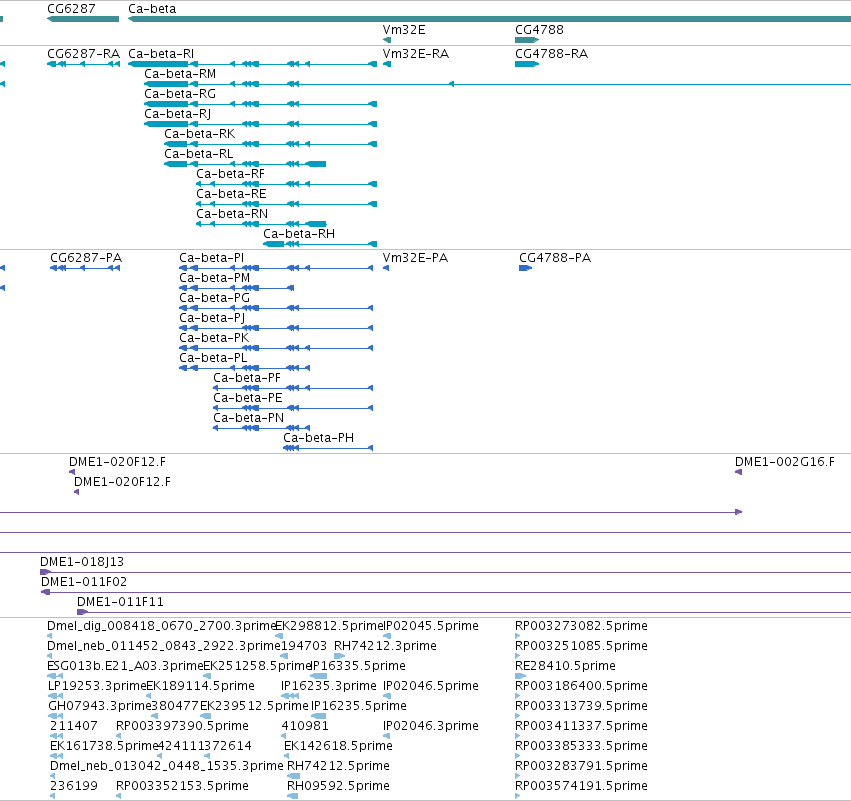Click the Vm32E-RA transcript label

(416, 54)
